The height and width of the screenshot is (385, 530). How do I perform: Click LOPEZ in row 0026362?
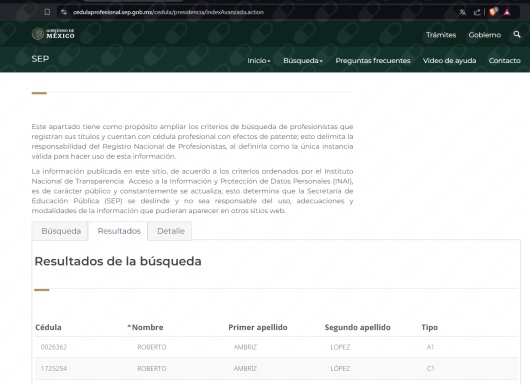click(340, 347)
